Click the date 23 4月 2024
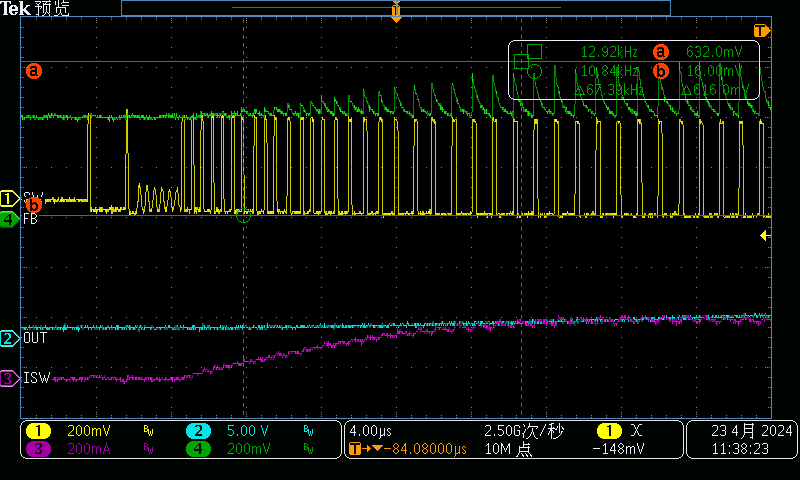The height and width of the screenshot is (480, 800). pyautogui.click(x=752, y=431)
